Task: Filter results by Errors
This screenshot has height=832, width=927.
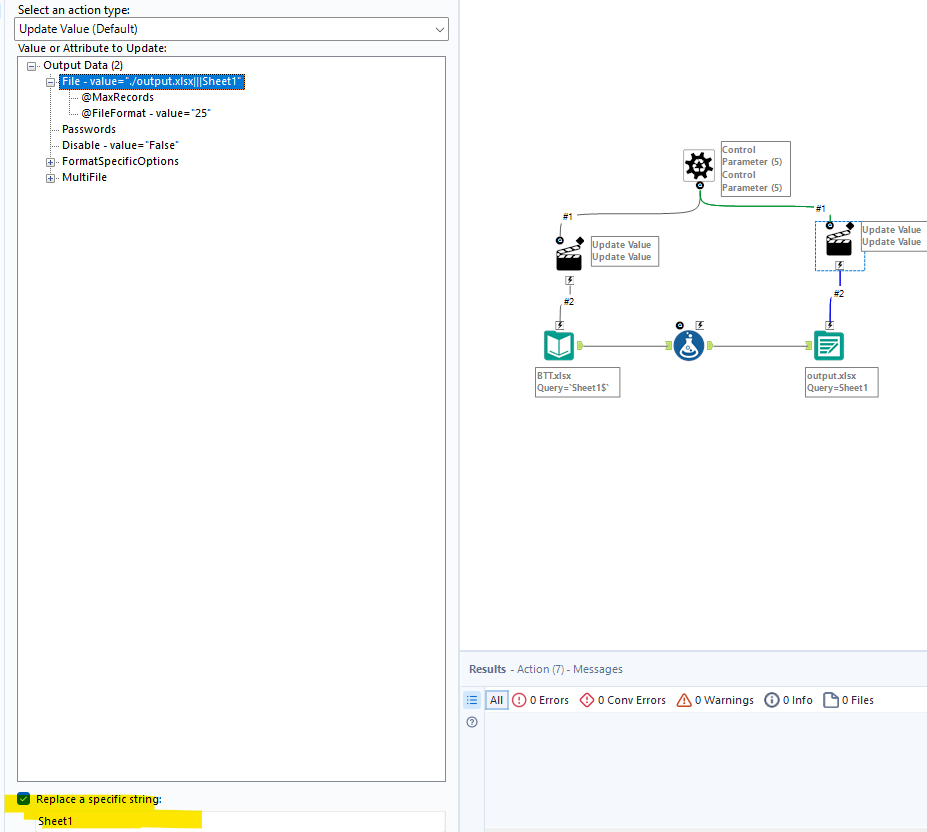Action: pos(540,700)
